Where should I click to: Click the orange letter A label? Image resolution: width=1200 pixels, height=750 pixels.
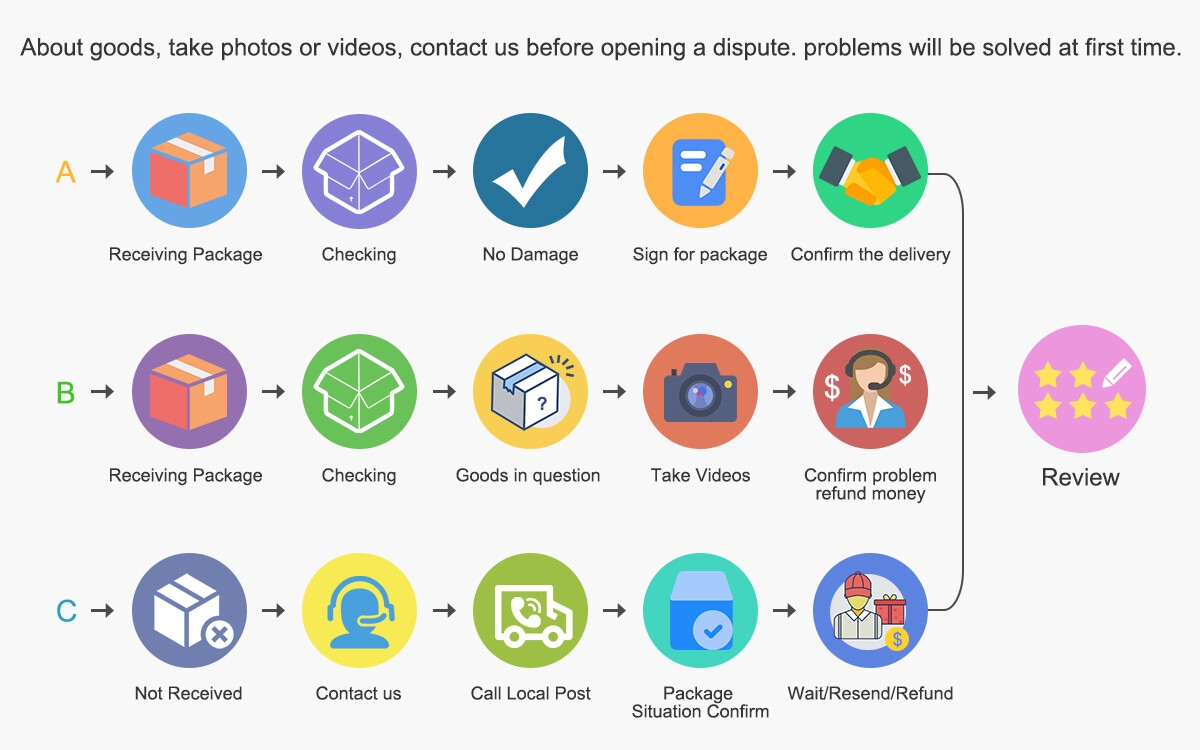click(x=66, y=172)
